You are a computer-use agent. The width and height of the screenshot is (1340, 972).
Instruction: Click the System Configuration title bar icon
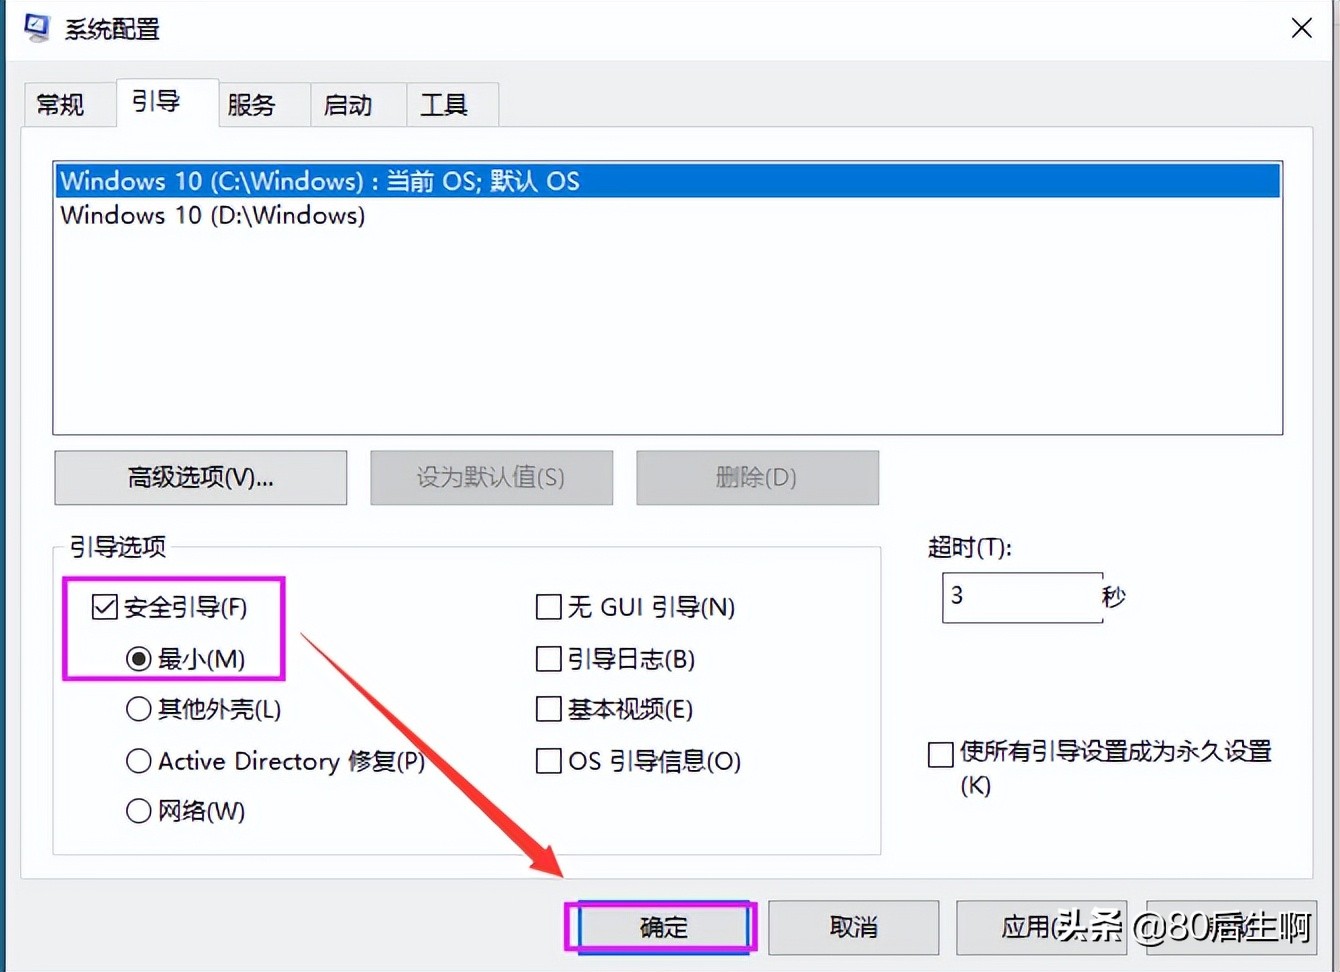coord(38,27)
